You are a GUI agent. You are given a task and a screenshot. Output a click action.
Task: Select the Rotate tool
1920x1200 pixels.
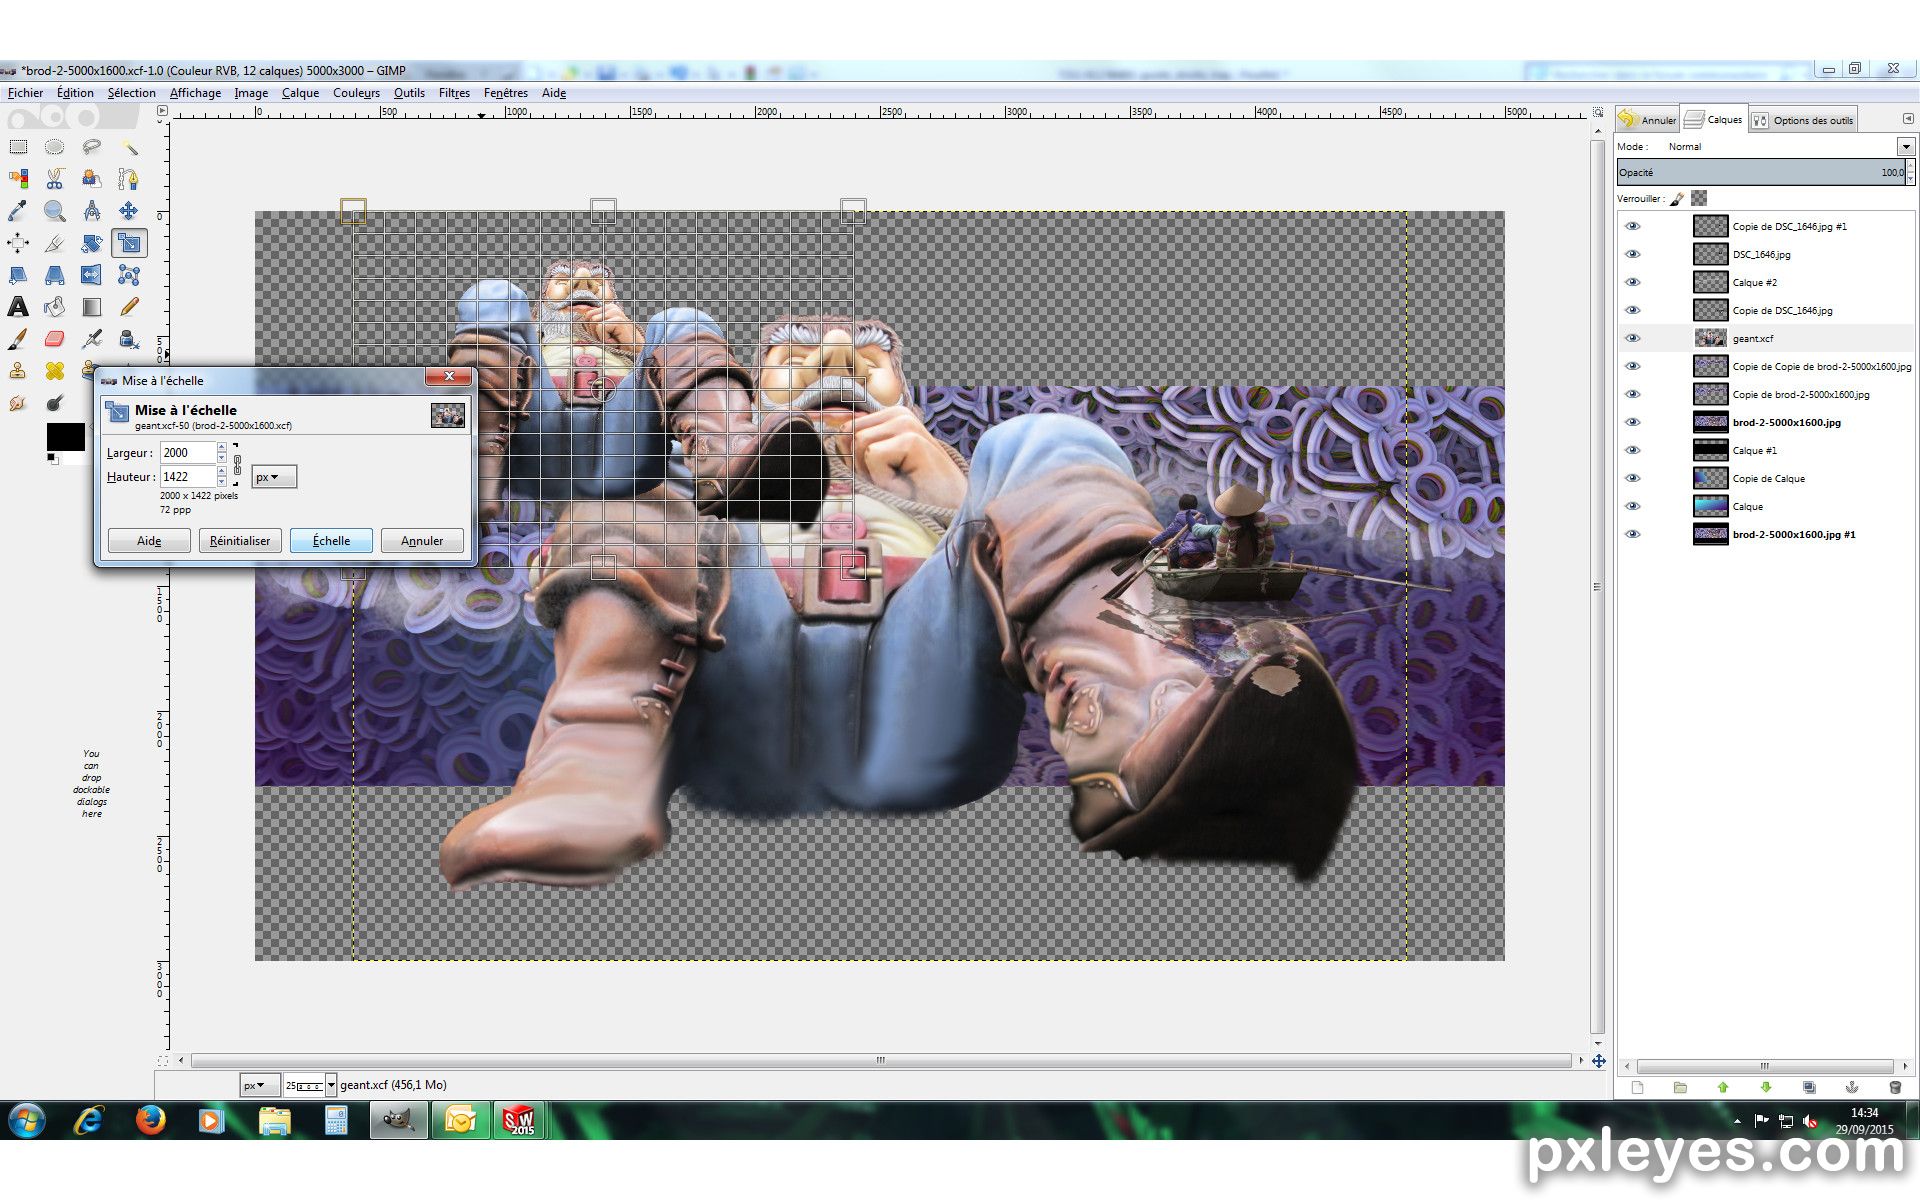92,243
